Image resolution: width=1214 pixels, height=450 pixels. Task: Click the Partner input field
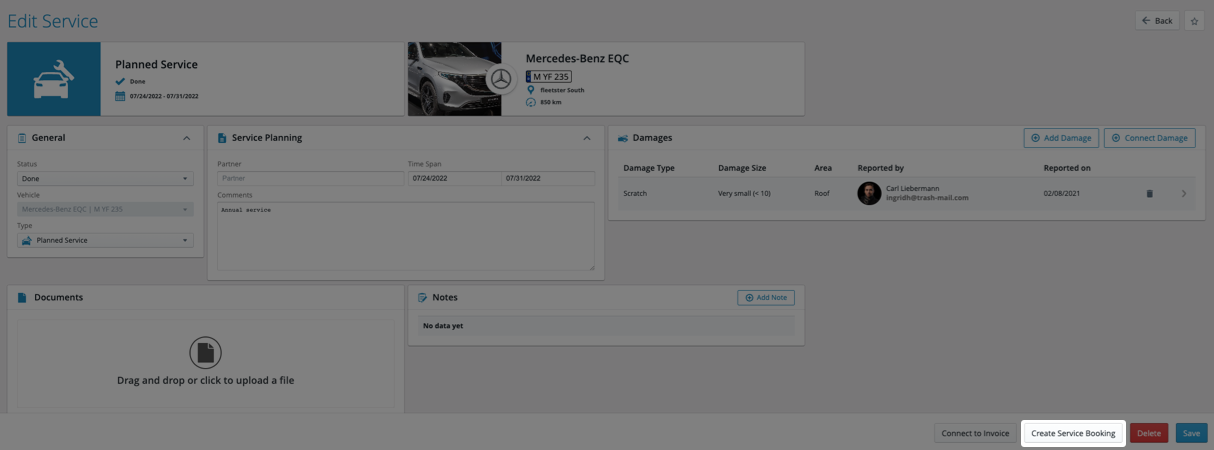coord(309,178)
